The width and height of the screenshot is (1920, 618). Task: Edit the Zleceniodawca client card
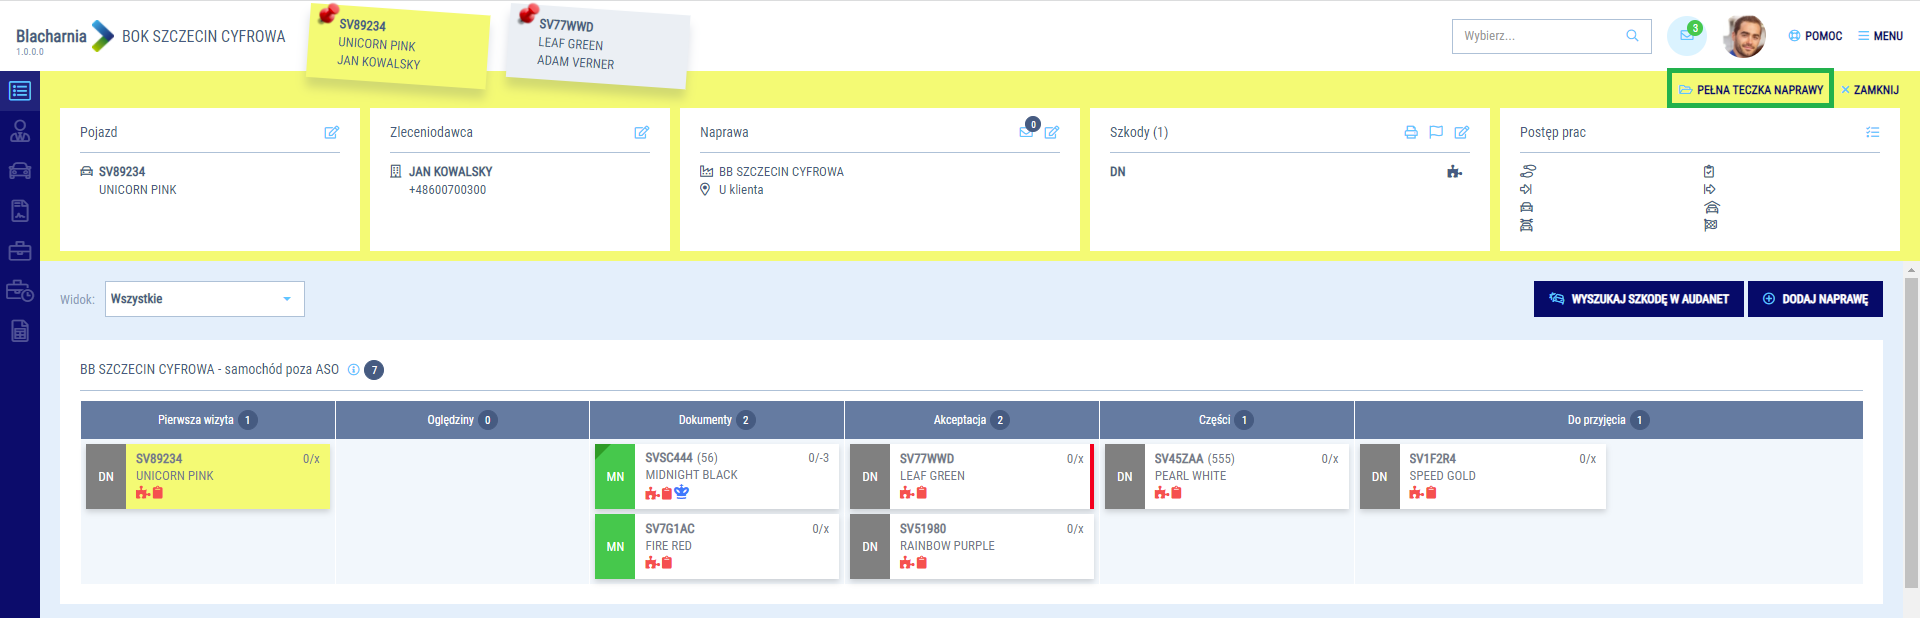pyautogui.click(x=641, y=132)
